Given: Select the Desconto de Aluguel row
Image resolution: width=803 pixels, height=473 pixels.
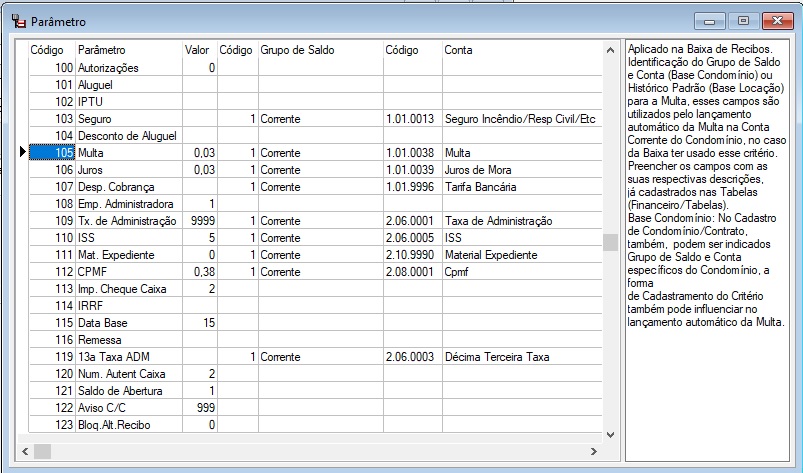Looking at the screenshot, I should tap(315, 136).
